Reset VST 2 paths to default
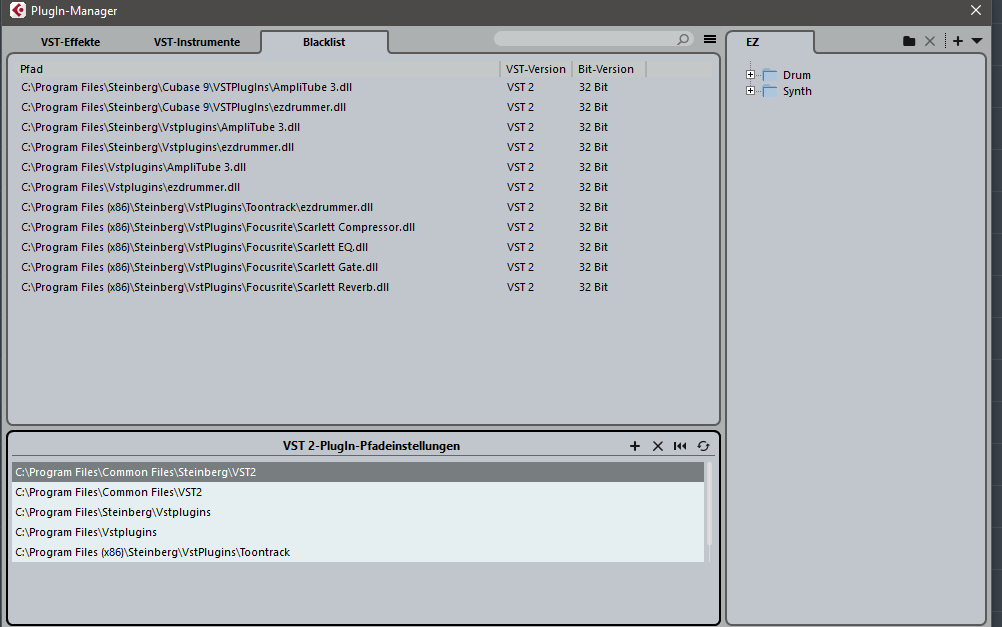Viewport: 1002px width, 627px height. (x=680, y=446)
